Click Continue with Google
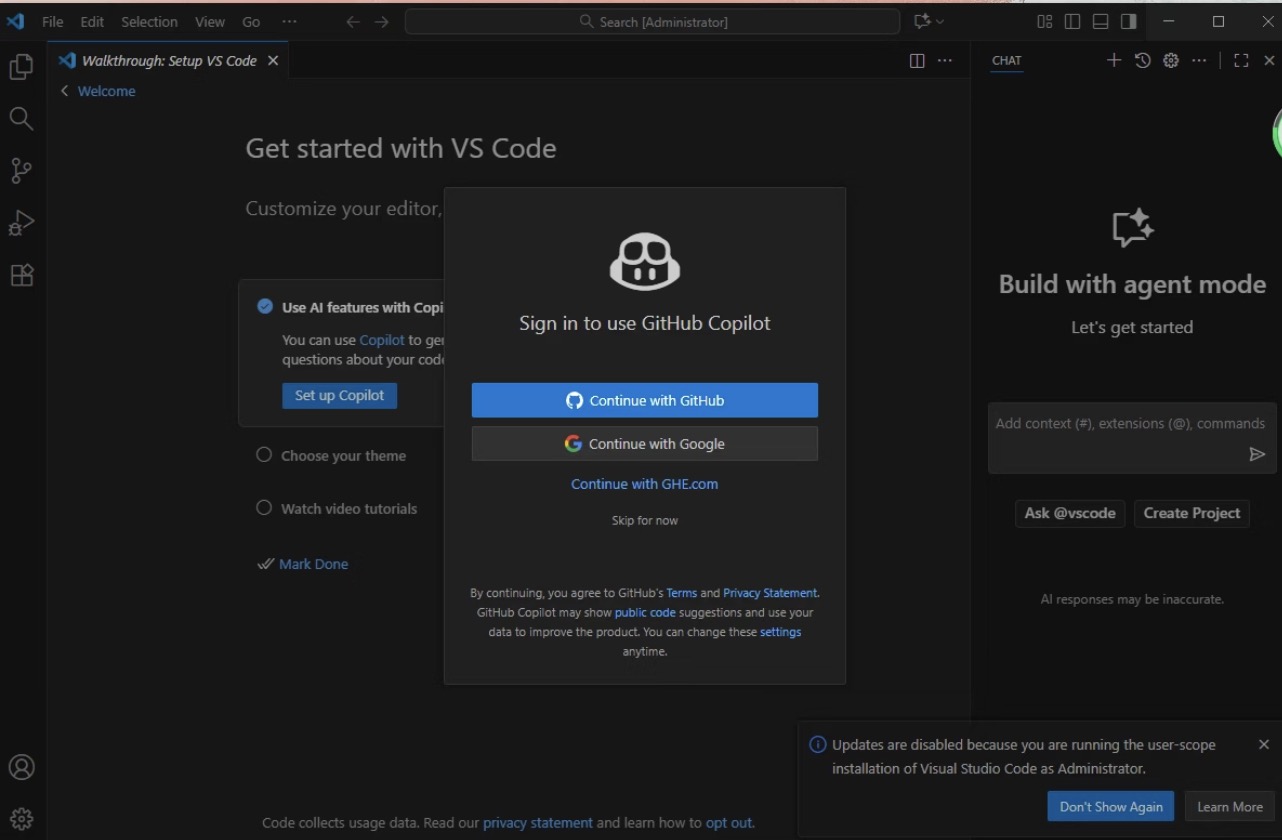 click(645, 444)
